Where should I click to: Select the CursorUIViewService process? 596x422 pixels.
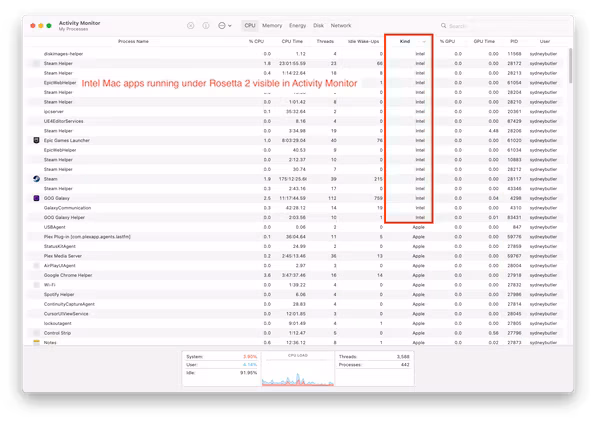(66, 314)
